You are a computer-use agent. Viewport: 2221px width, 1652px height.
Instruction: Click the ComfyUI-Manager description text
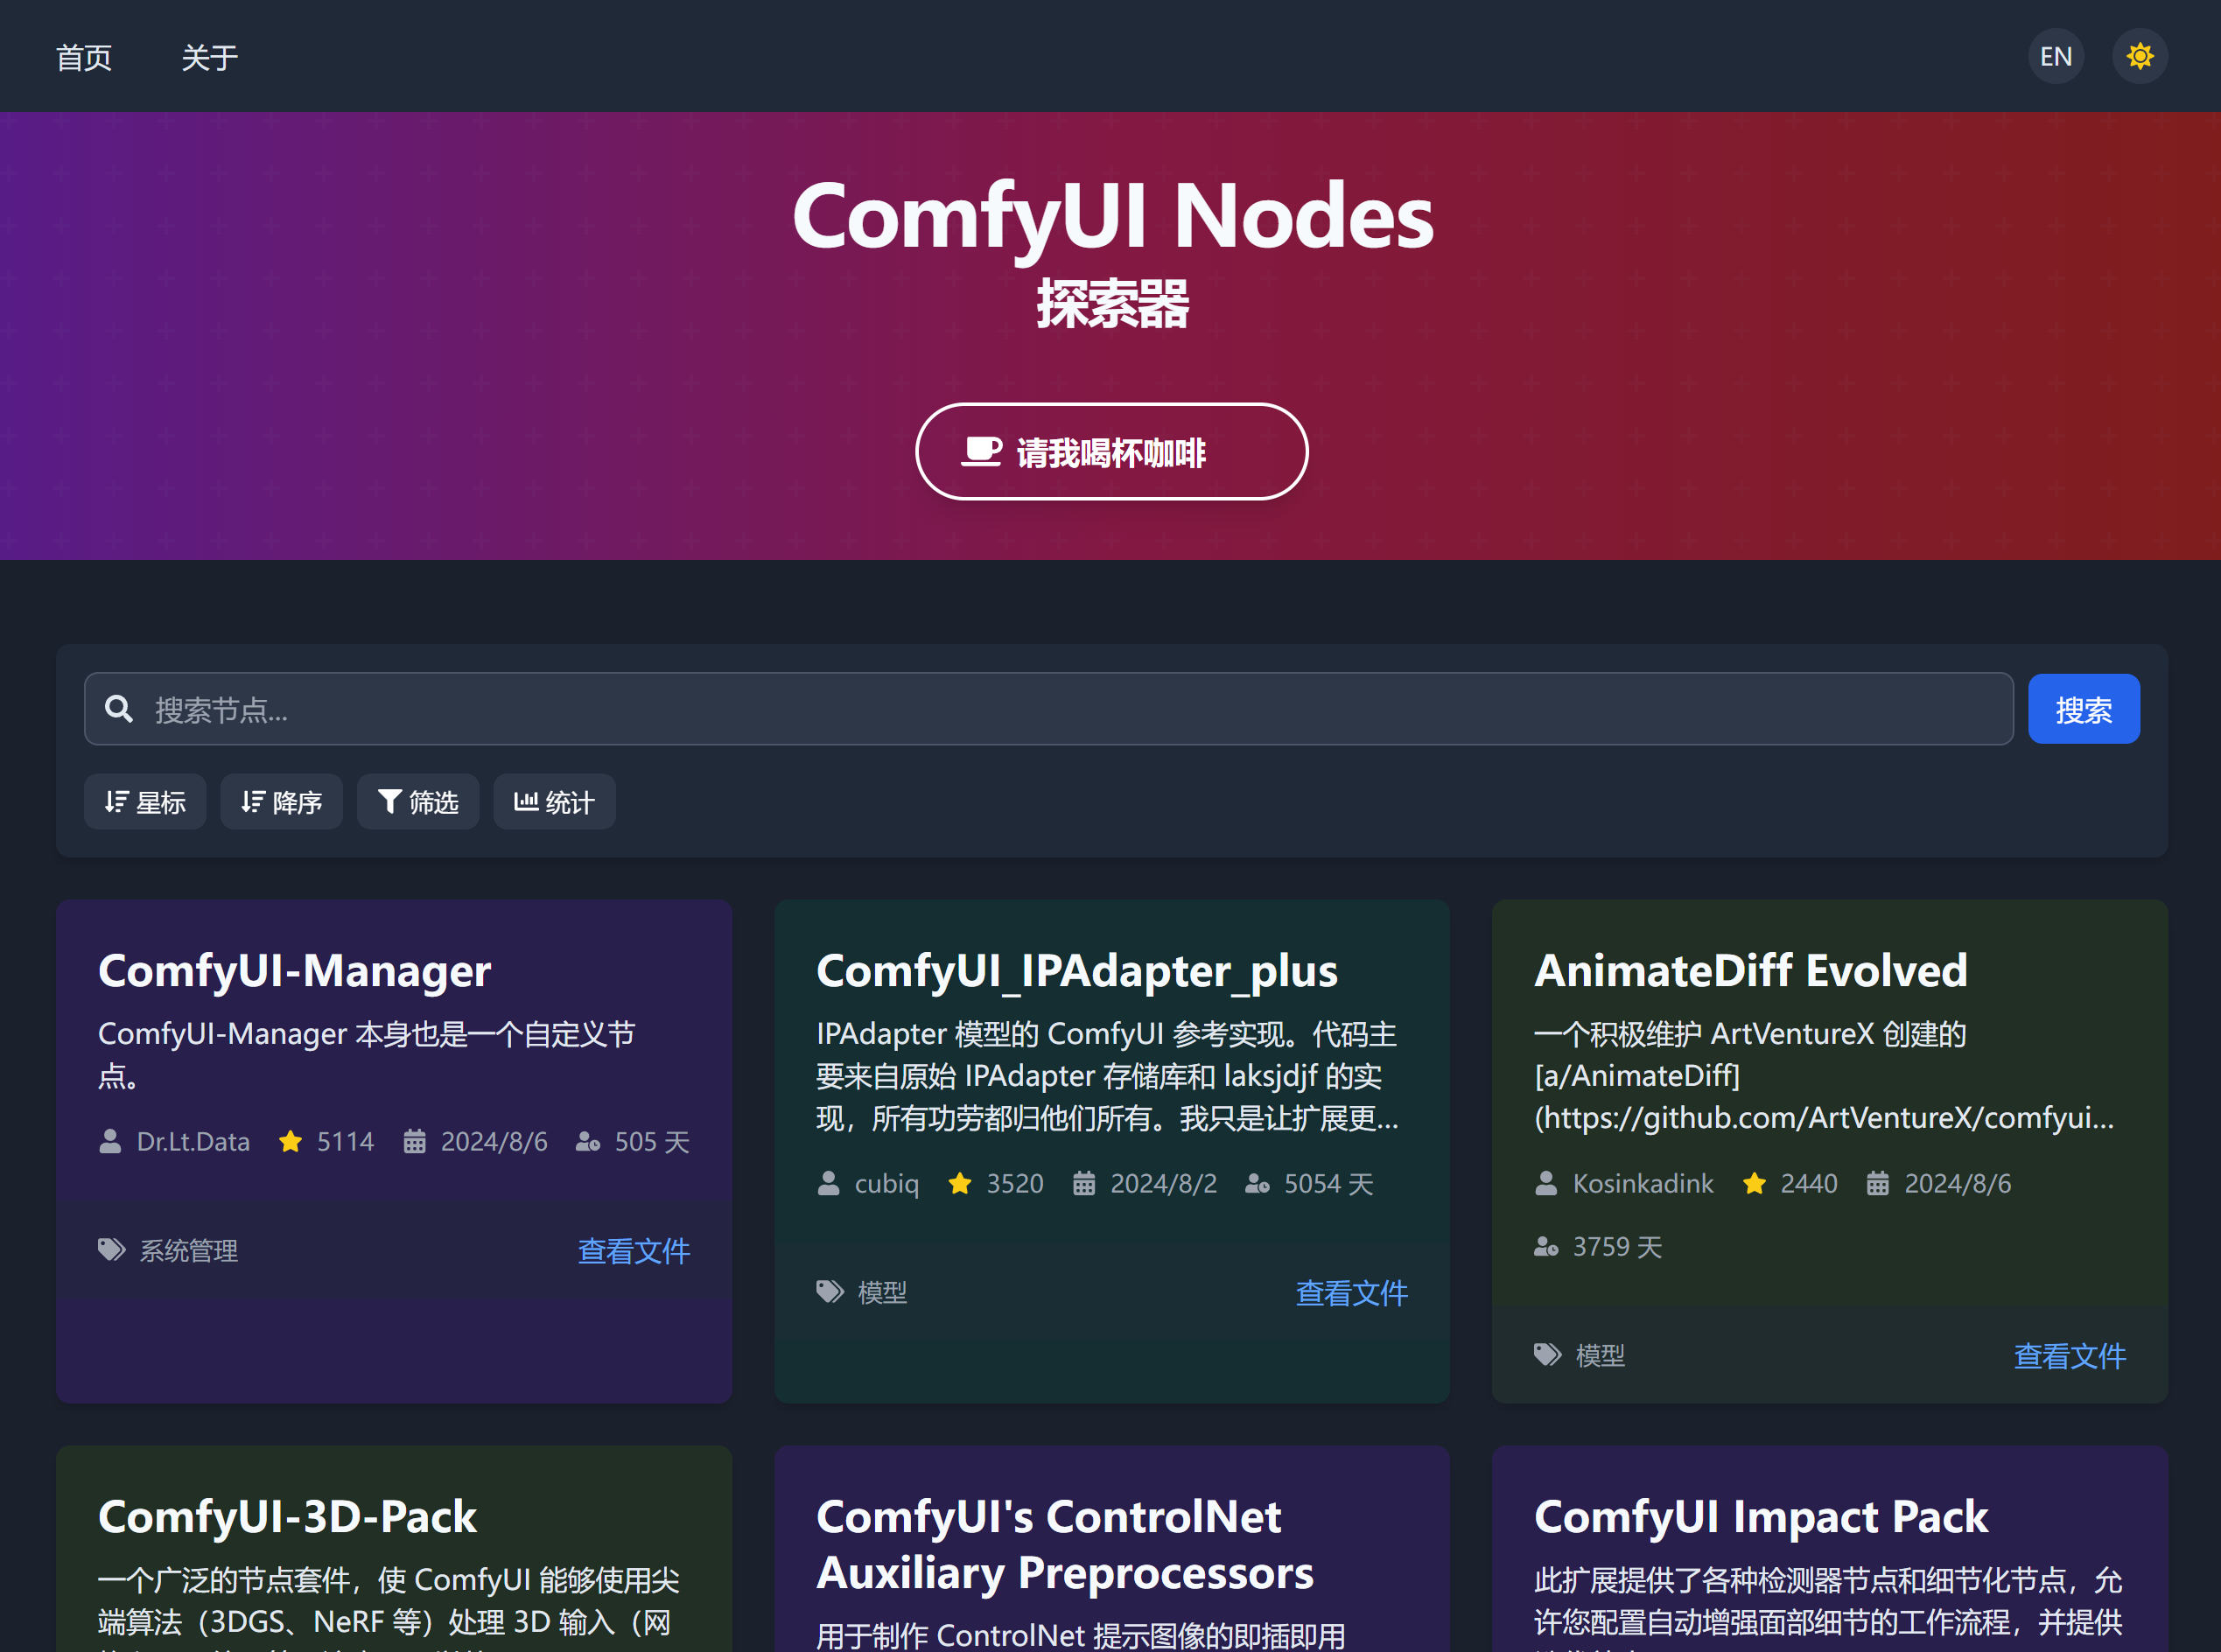coord(366,1054)
